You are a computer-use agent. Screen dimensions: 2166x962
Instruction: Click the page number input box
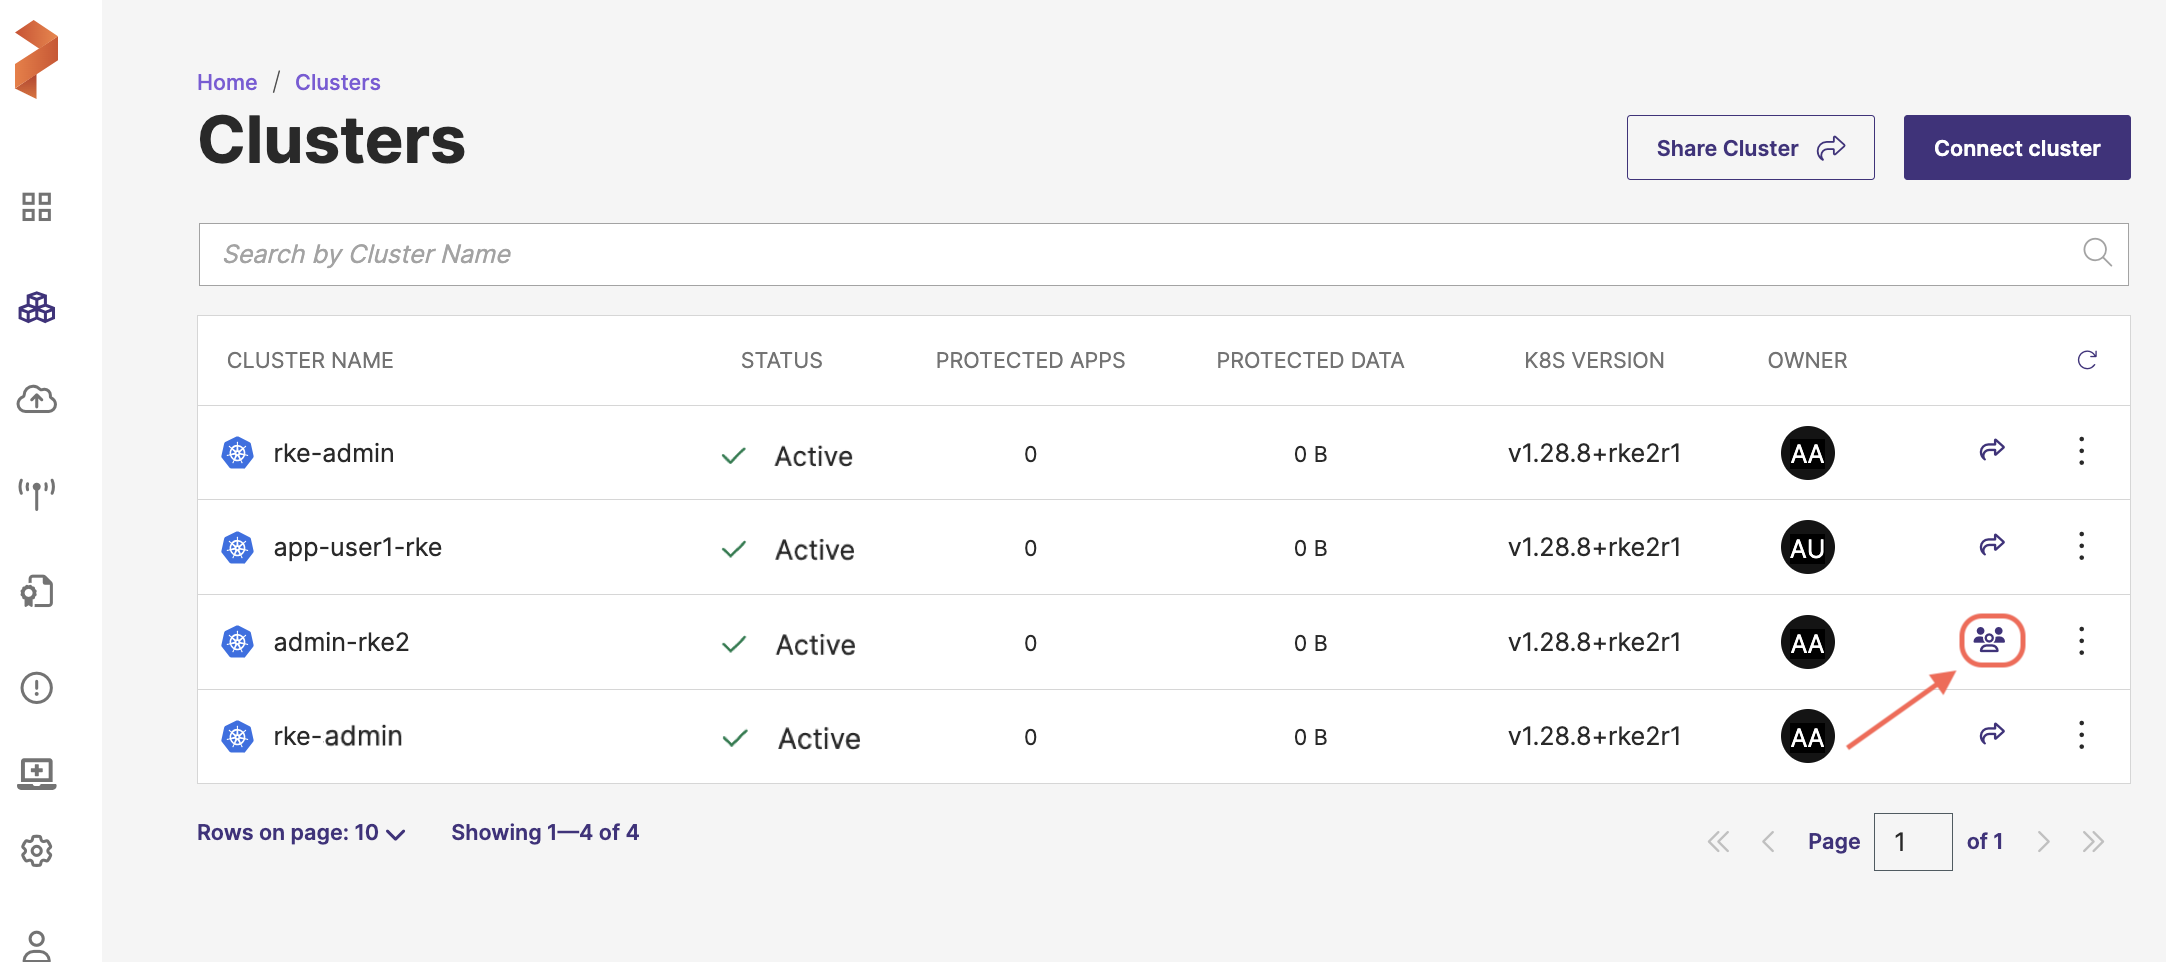point(1912,842)
